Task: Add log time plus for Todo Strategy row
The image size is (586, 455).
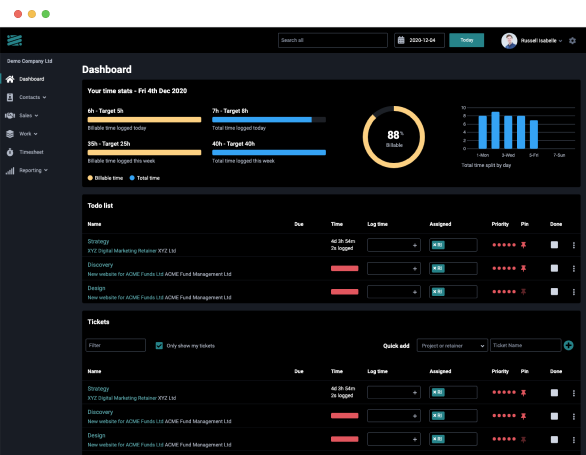Action: pyautogui.click(x=414, y=245)
